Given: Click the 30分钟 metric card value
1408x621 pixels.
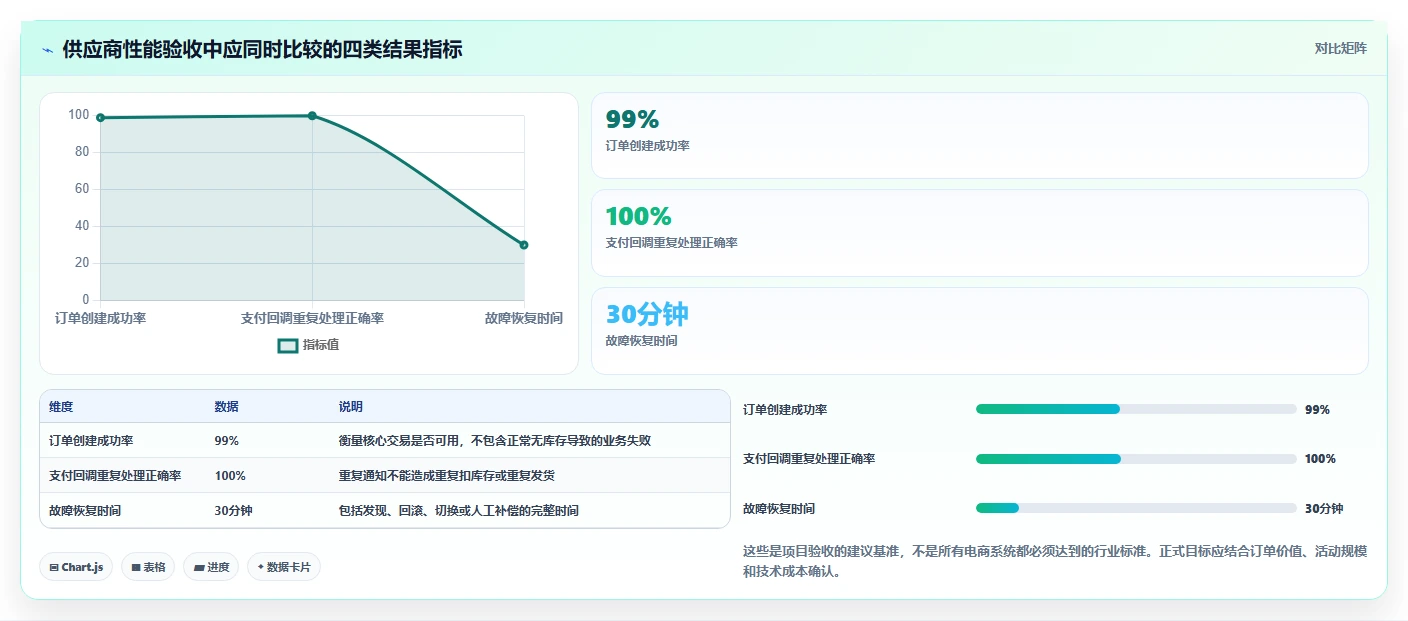Looking at the screenshot, I should click(647, 314).
